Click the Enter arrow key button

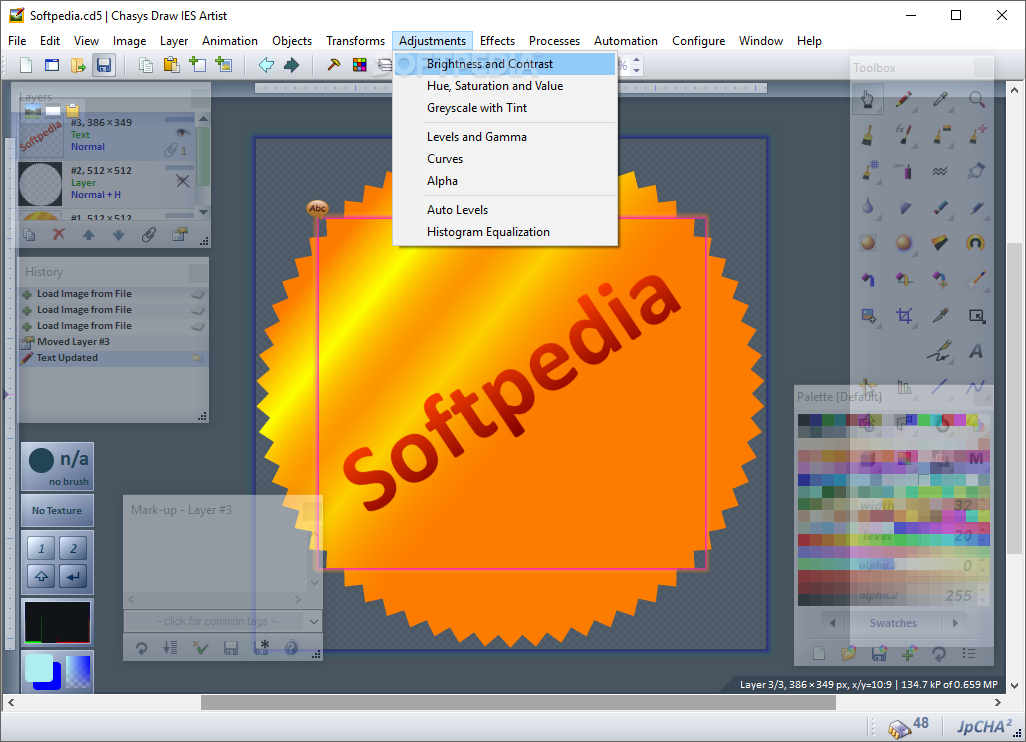73,576
